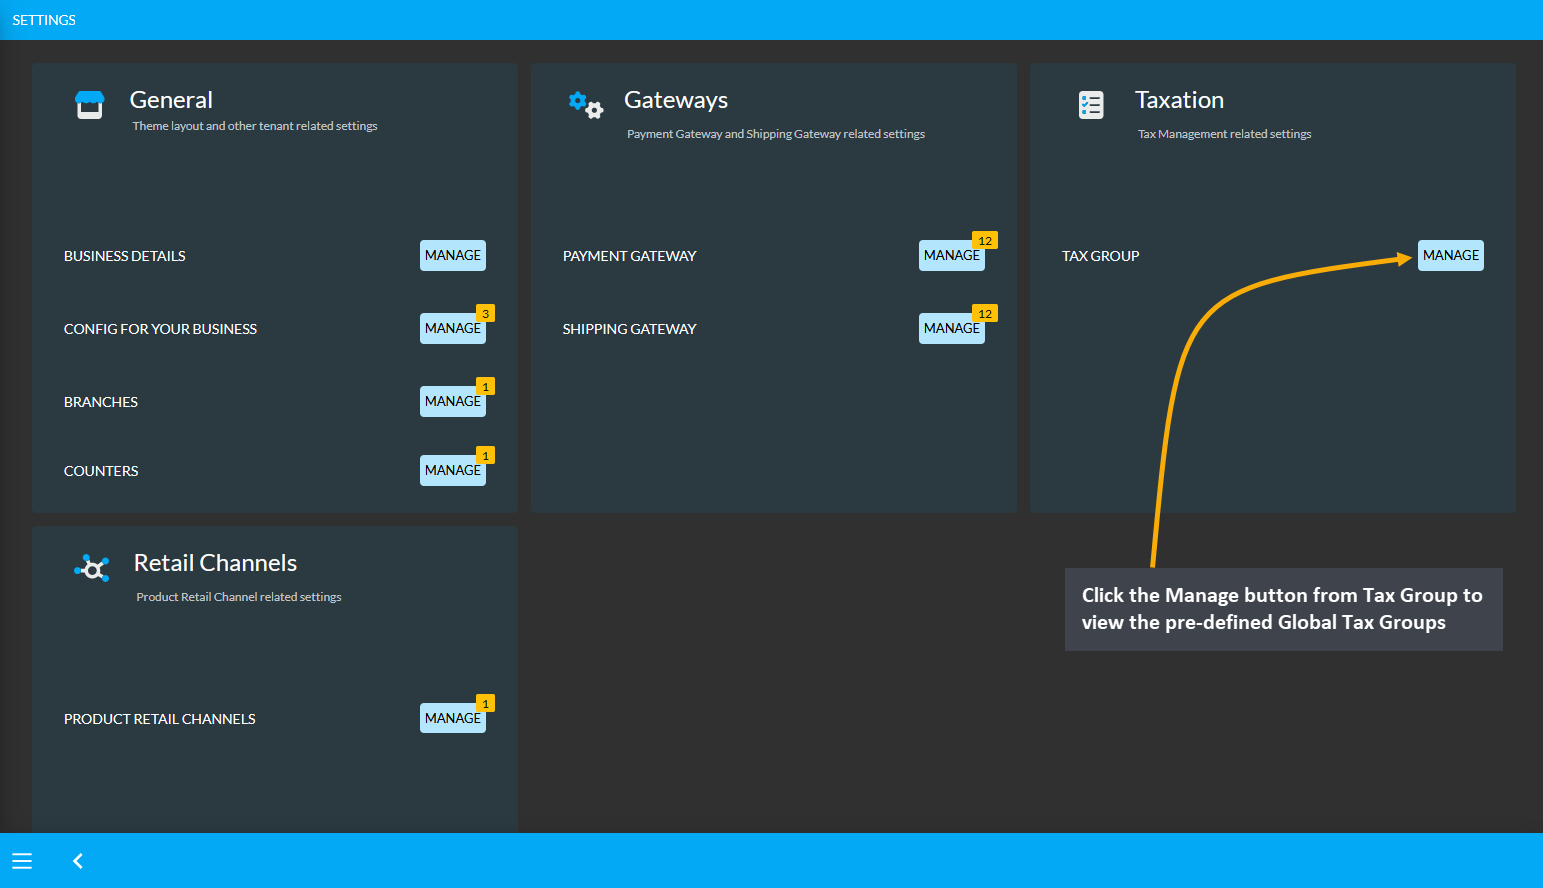The image size is (1543, 888).
Task: Open the hamburger menu in bottom bar
Action: pos(22,861)
